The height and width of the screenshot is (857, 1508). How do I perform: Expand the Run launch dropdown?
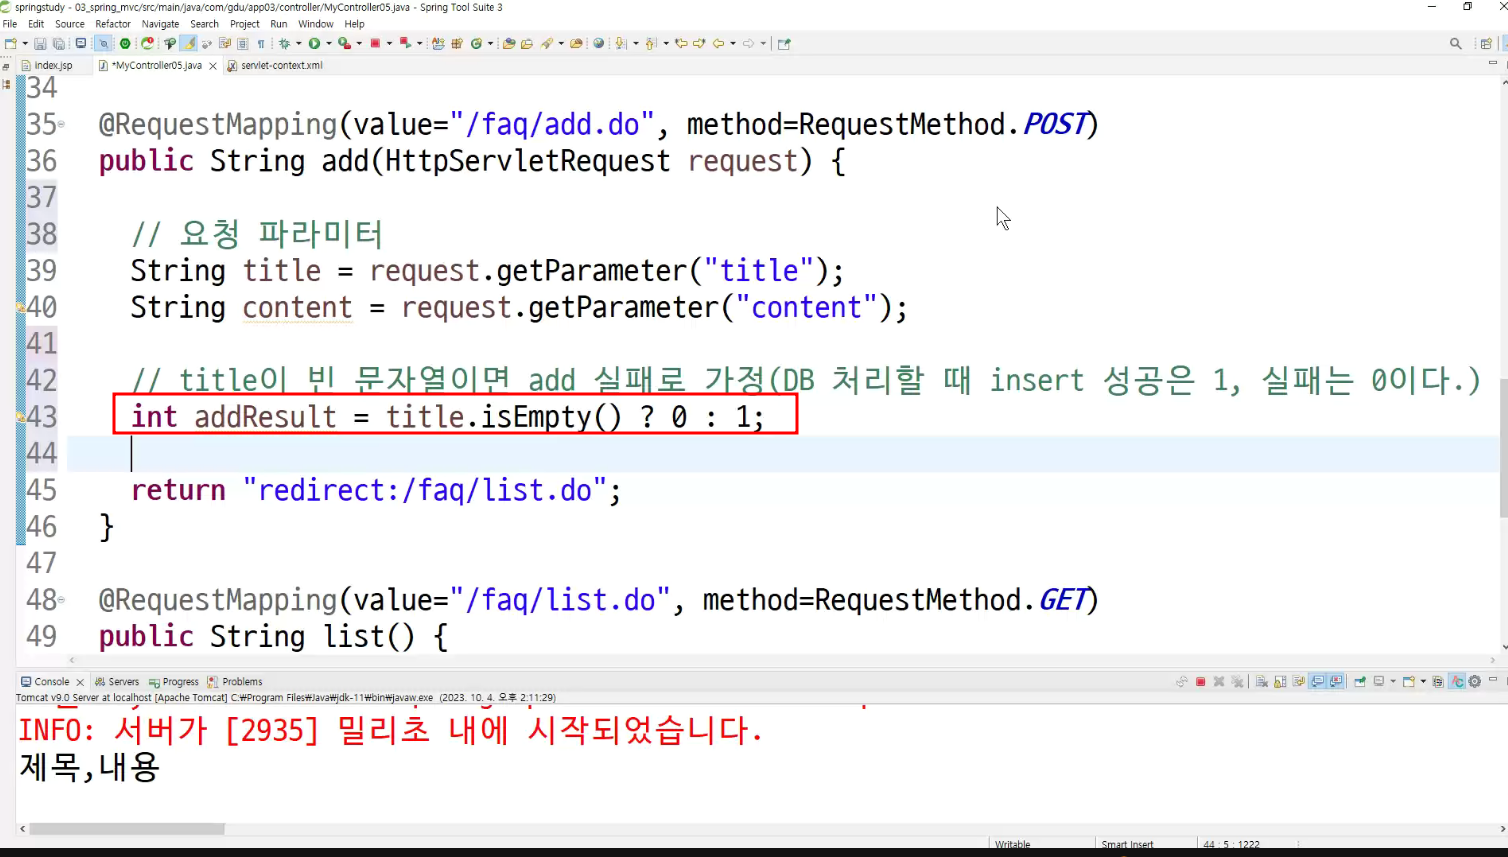pos(329,43)
